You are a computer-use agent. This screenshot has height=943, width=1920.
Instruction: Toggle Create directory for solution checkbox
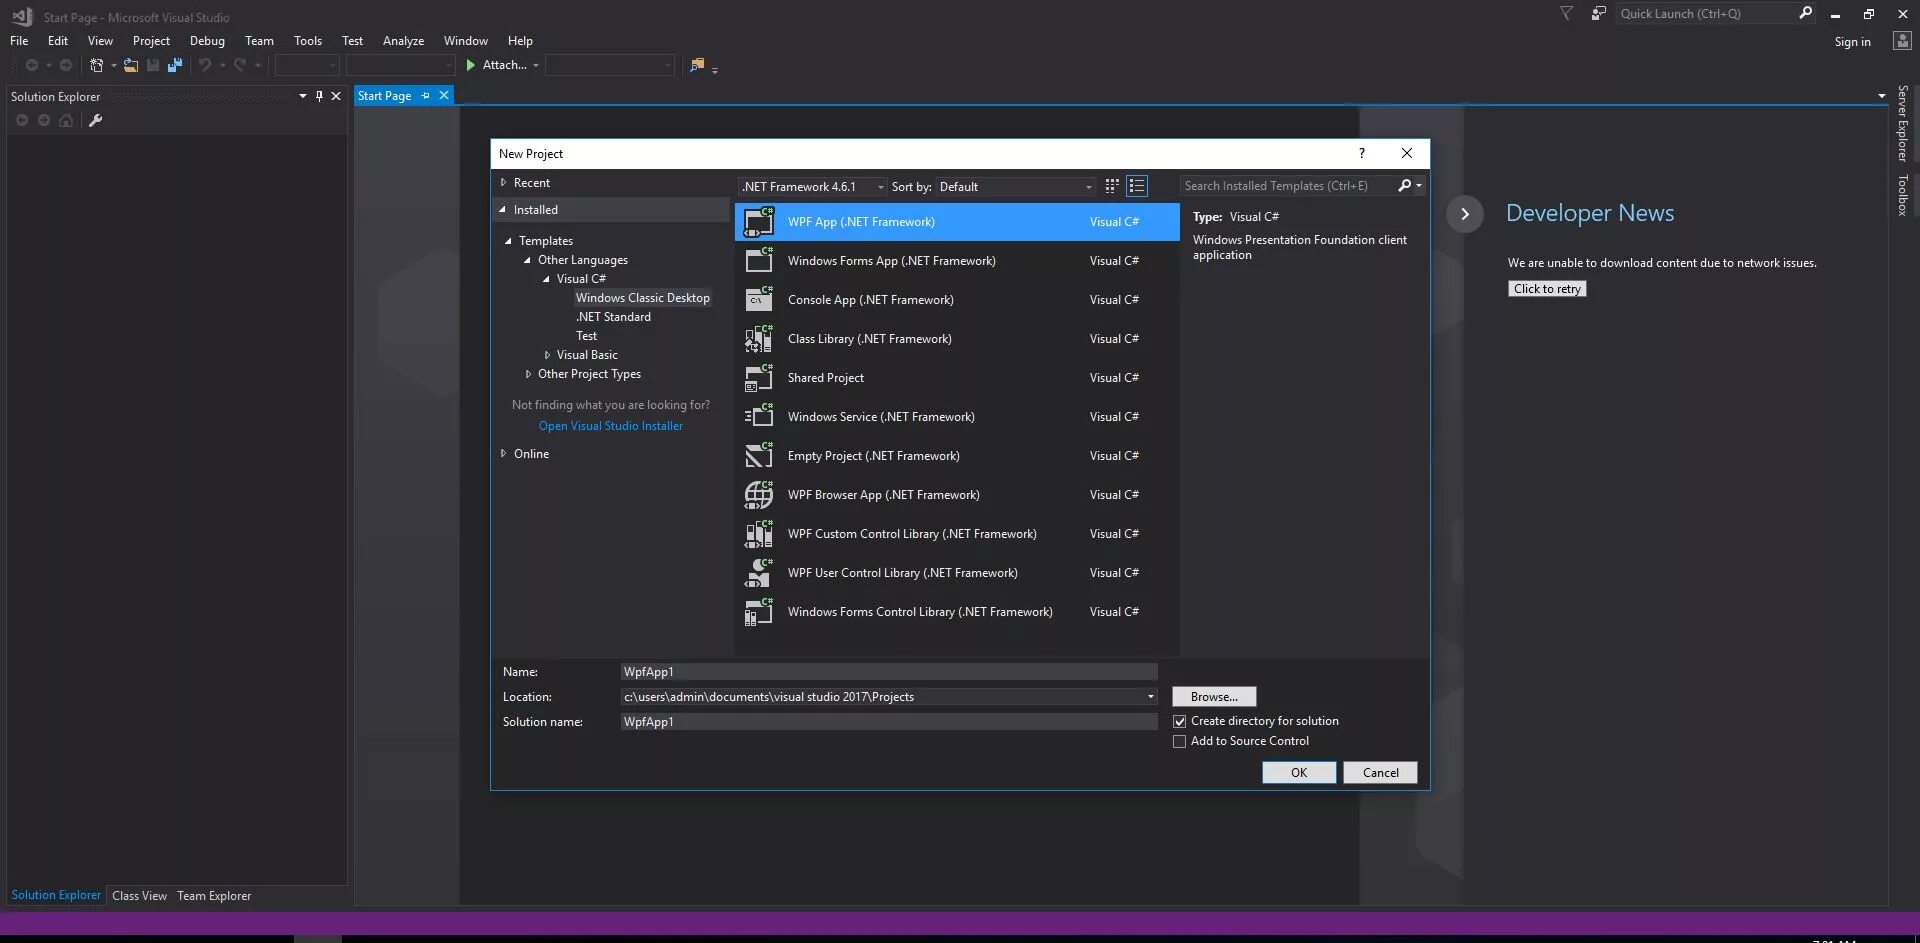1180,721
